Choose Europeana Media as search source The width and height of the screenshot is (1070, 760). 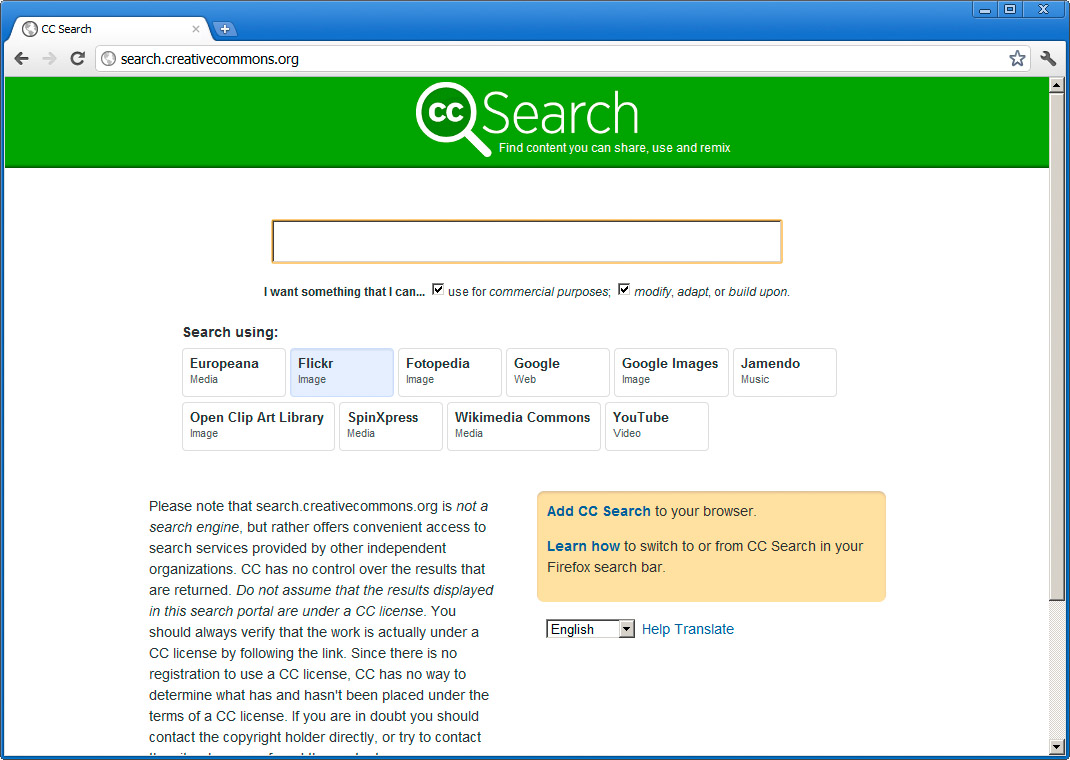point(233,372)
